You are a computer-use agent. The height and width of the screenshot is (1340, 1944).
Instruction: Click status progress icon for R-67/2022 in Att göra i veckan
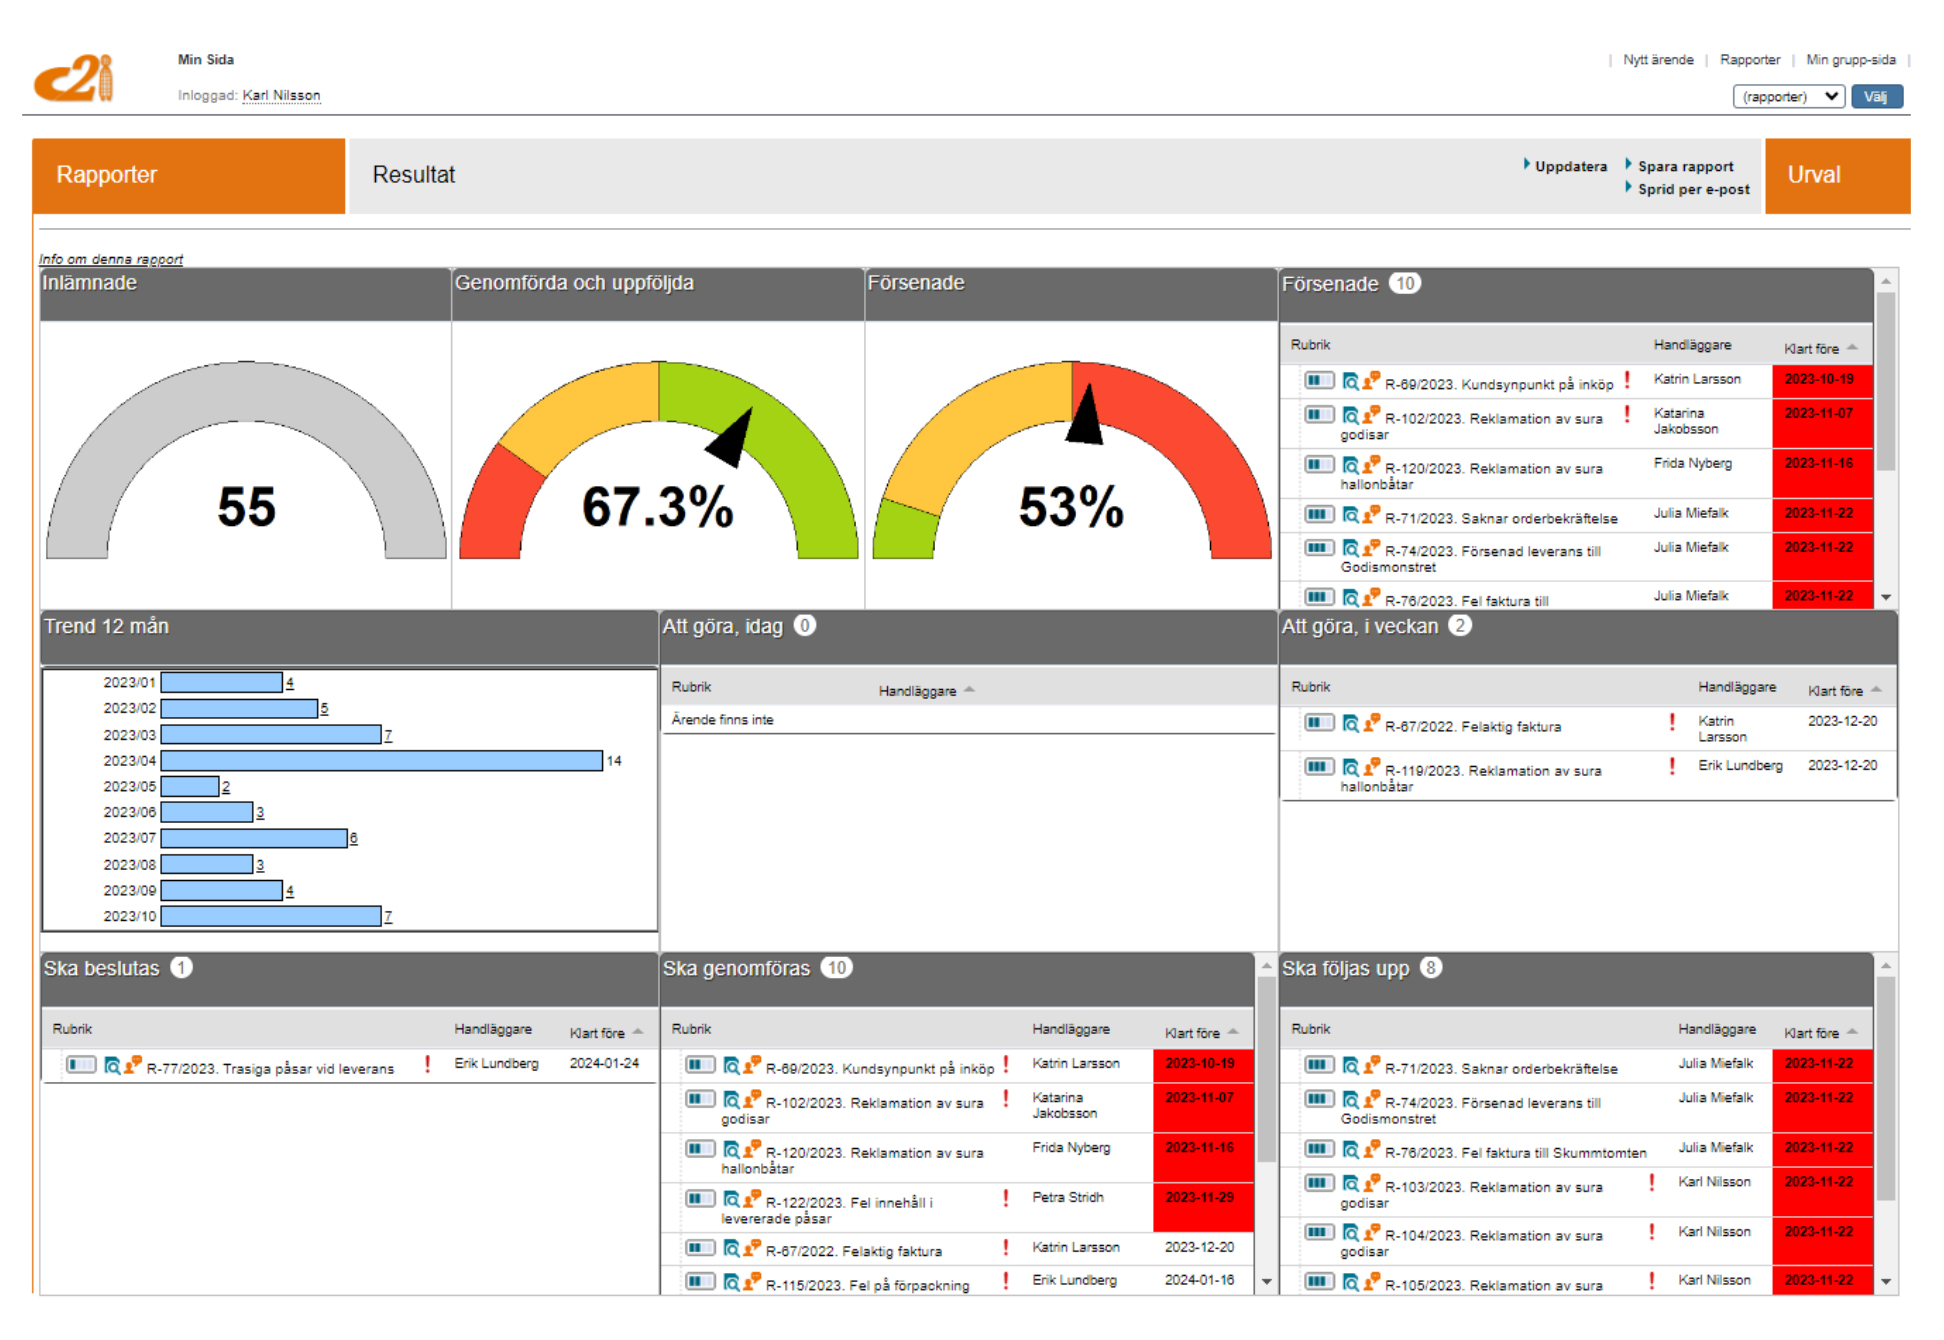[1319, 722]
